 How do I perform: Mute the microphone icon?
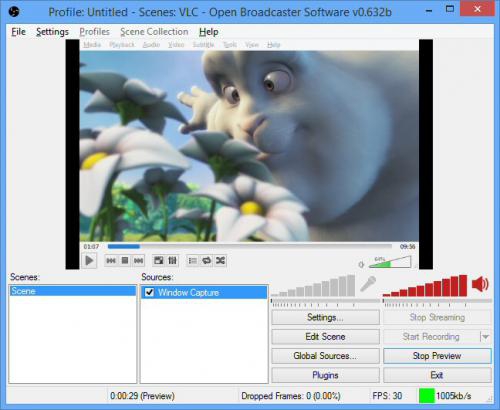click(x=368, y=284)
